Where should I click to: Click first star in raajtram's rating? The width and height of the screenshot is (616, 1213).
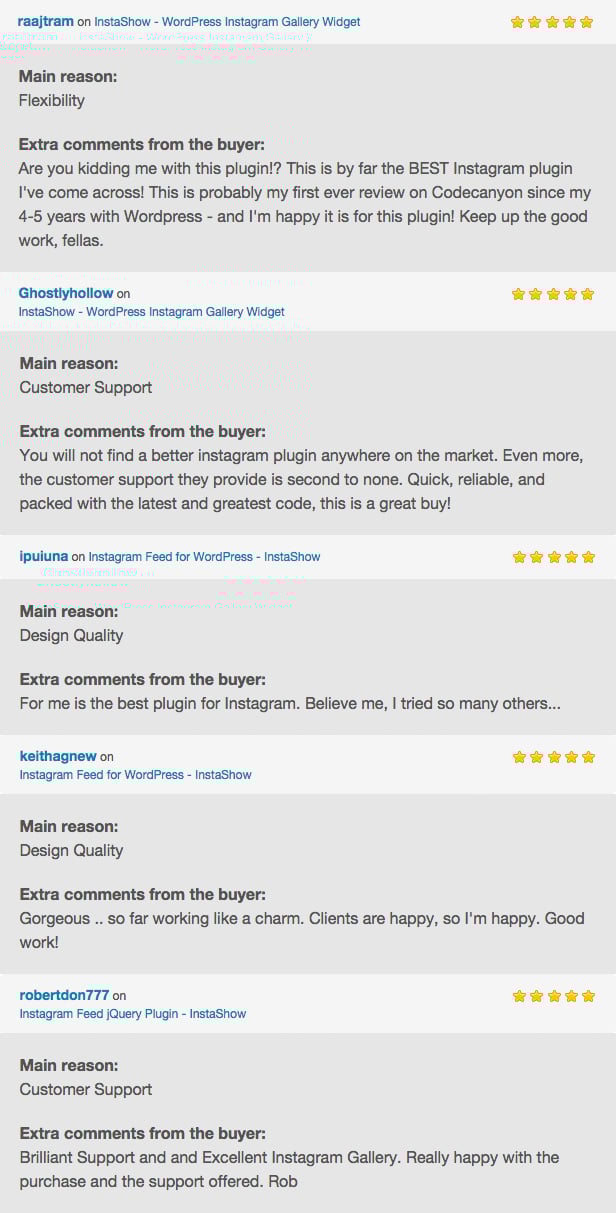517,22
